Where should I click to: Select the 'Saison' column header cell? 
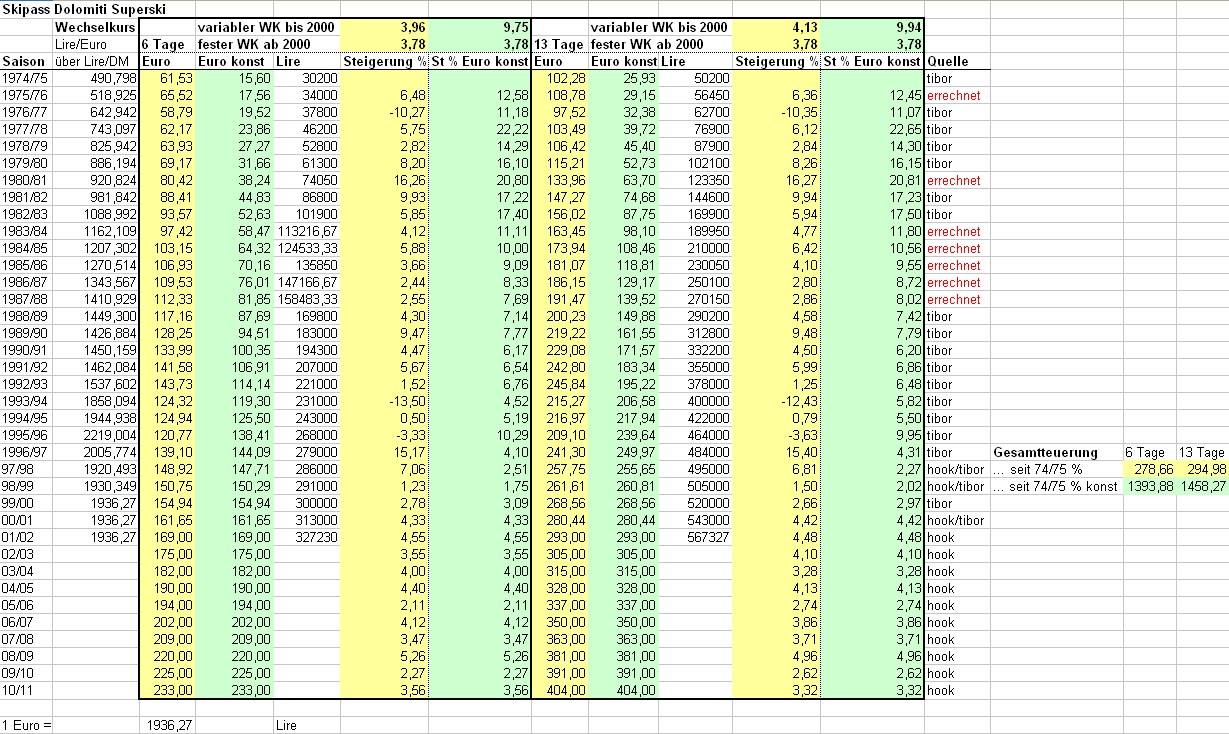click(25, 61)
